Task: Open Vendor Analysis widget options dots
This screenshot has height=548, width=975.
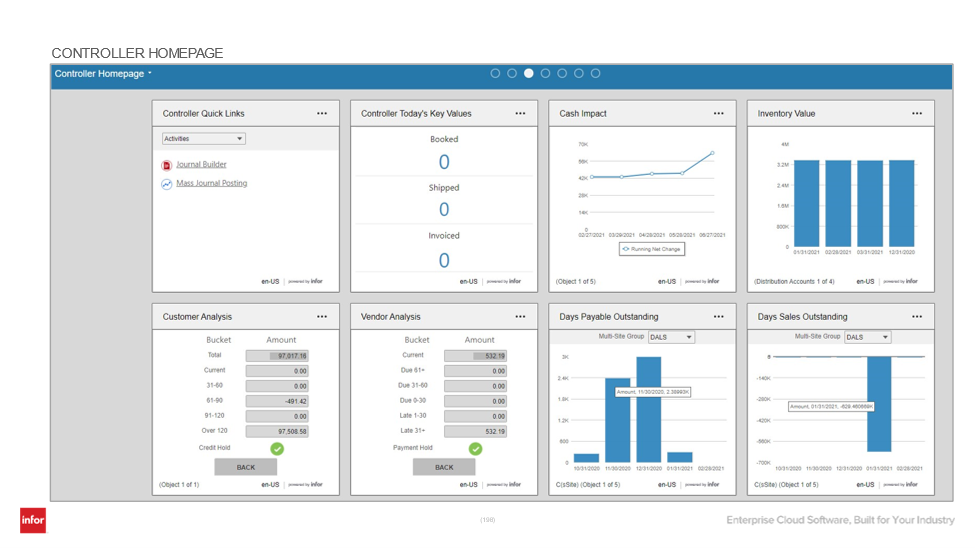Action: (520, 317)
